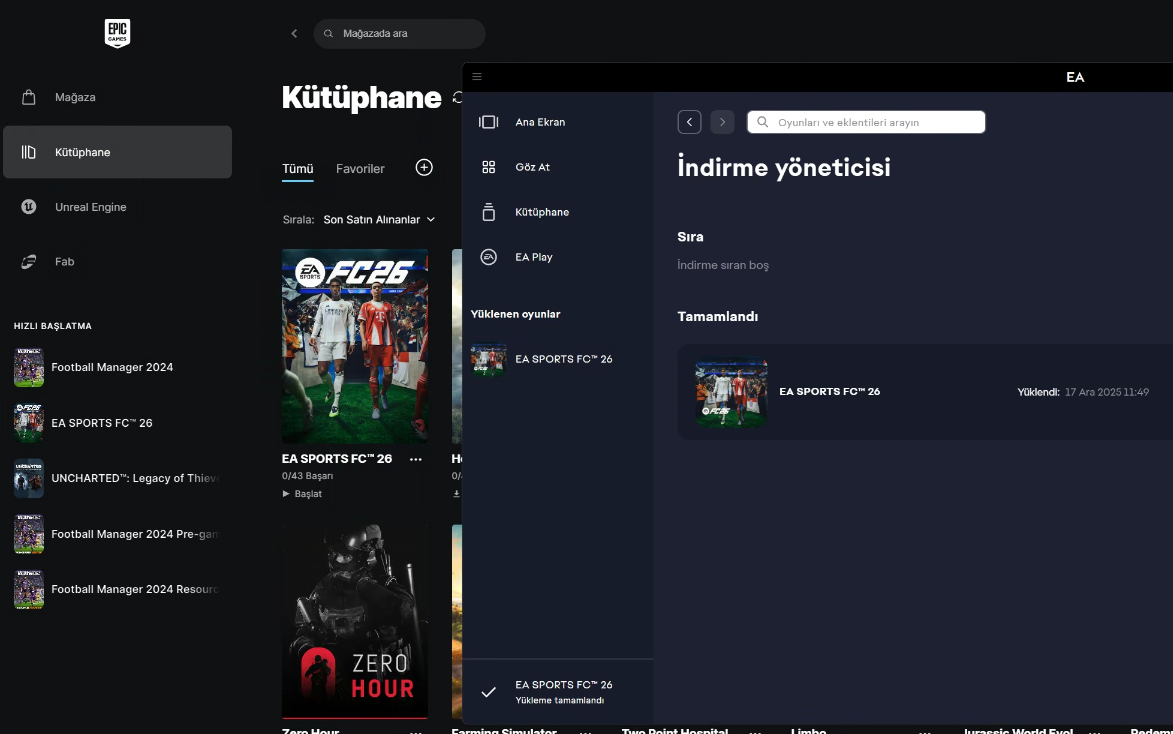Click the EA search magnifier icon
1173x734 pixels.
[762, 122]
